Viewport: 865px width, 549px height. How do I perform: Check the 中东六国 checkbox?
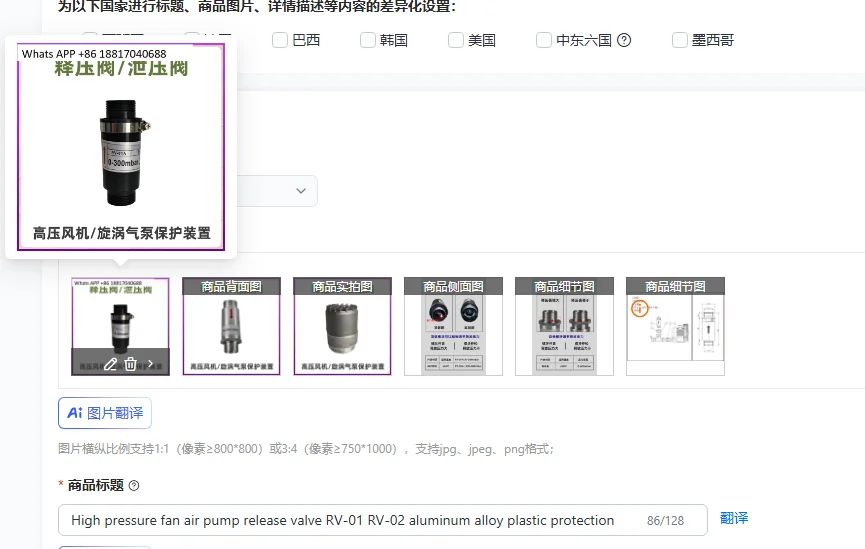(544, 40)
